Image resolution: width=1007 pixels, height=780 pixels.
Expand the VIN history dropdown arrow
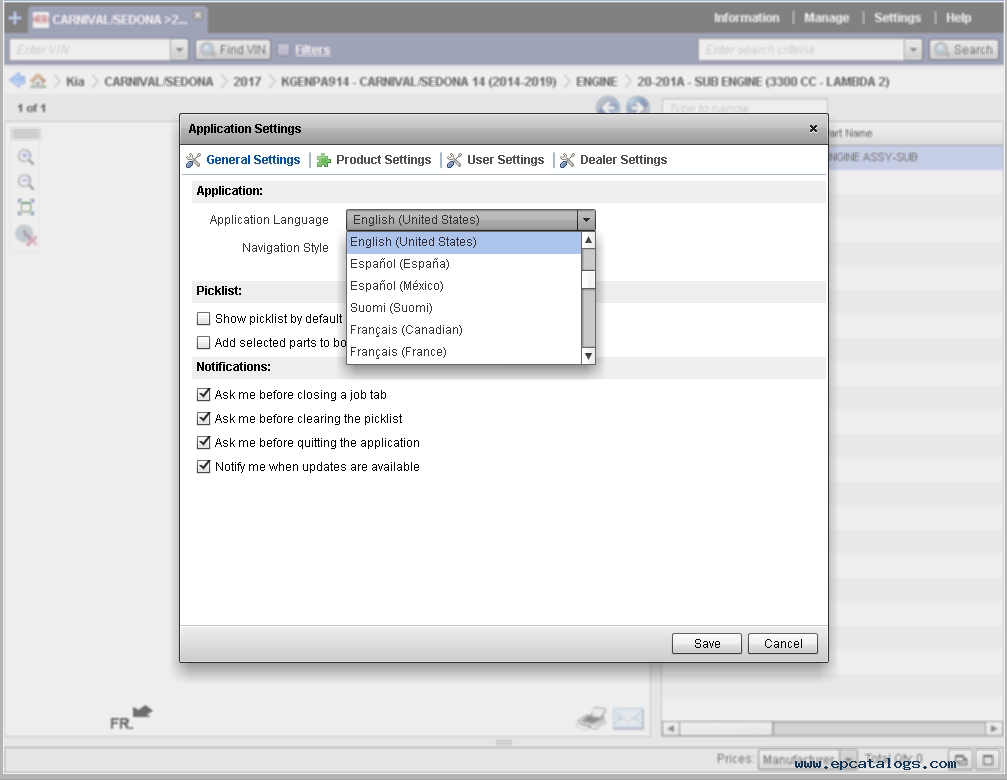(179, 49)
